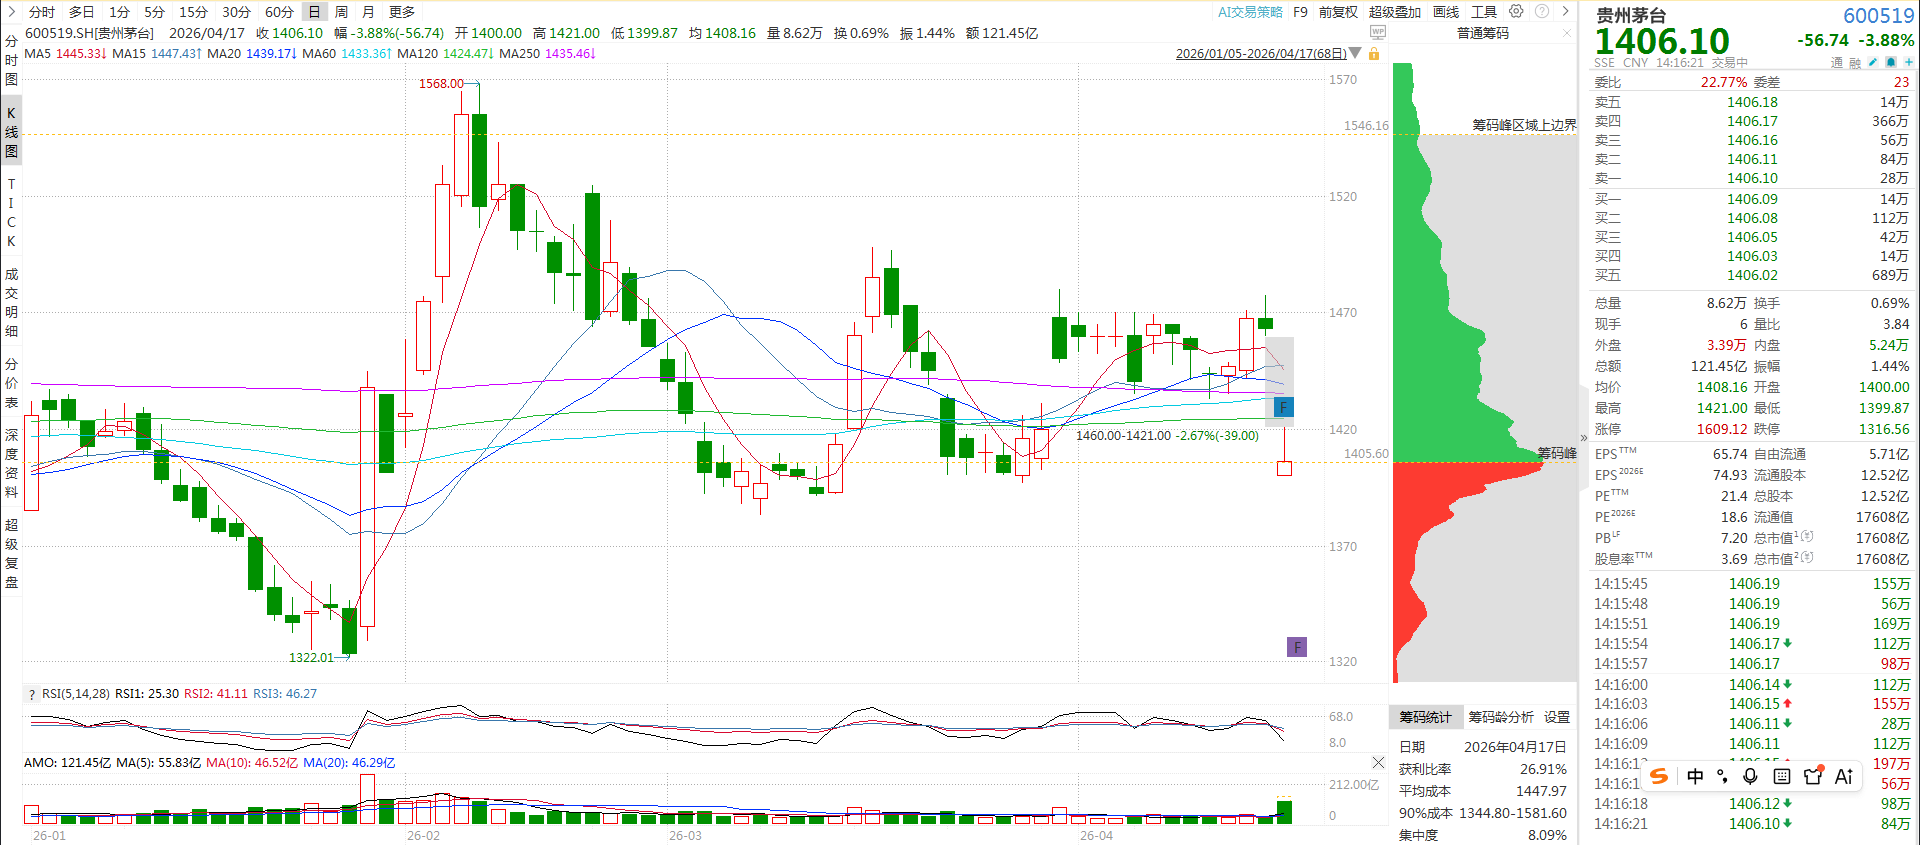Click the purple F marker on chart
Viewport: 1920px width, 845px height.
[1296, 647]
